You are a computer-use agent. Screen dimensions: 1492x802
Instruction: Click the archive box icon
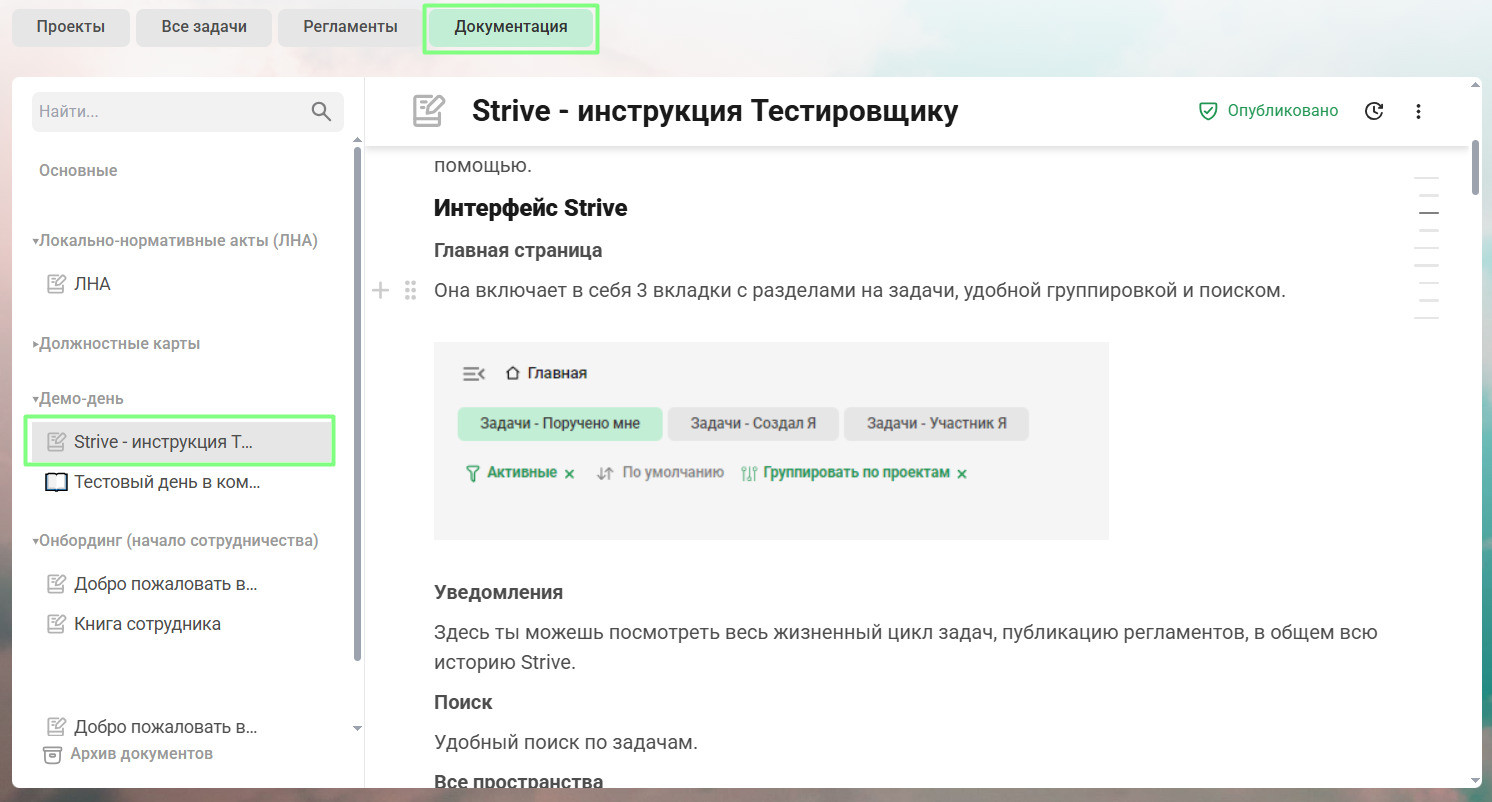click(x=52, y=754)
